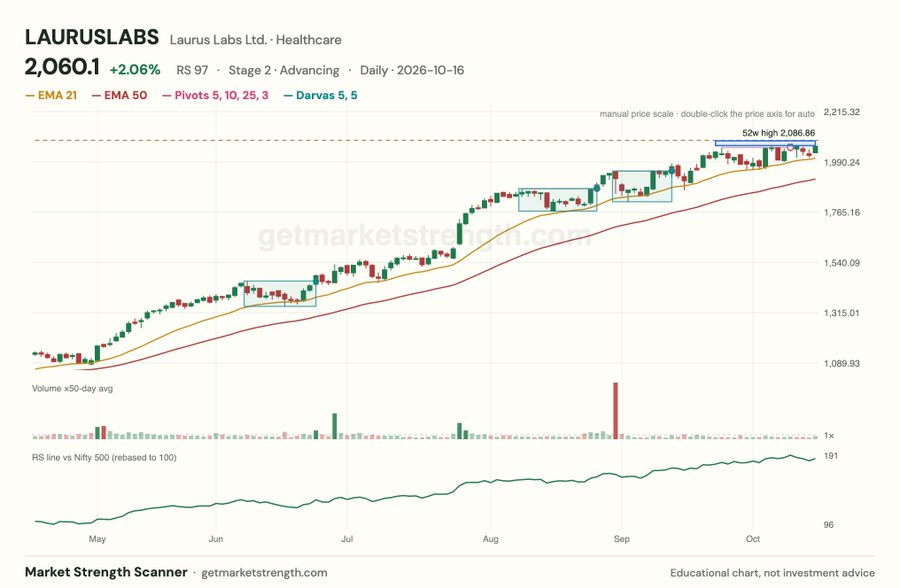Viewport: 900px width, 588px height.
Task: Click the Market Strength Scanner footer title
Action: [106, 572]
